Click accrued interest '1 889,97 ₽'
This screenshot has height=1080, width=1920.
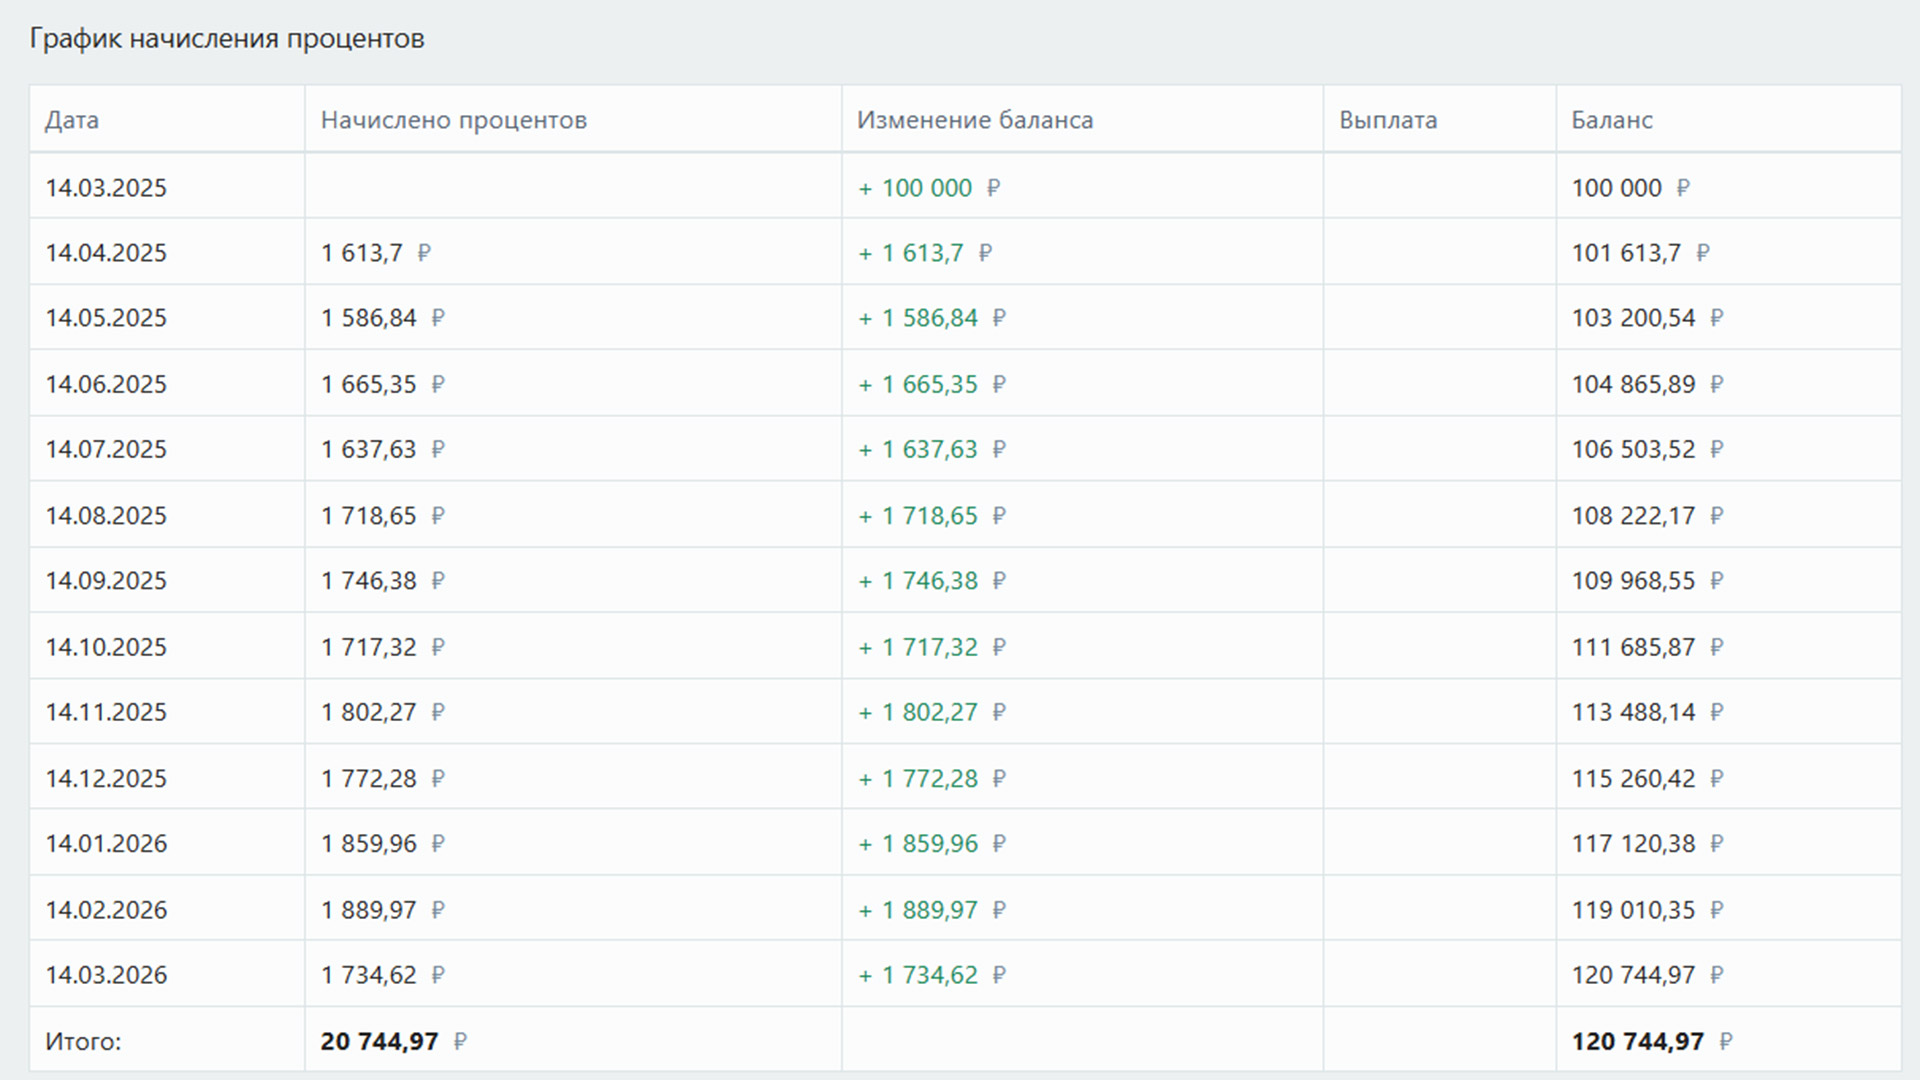coord(383,910)
